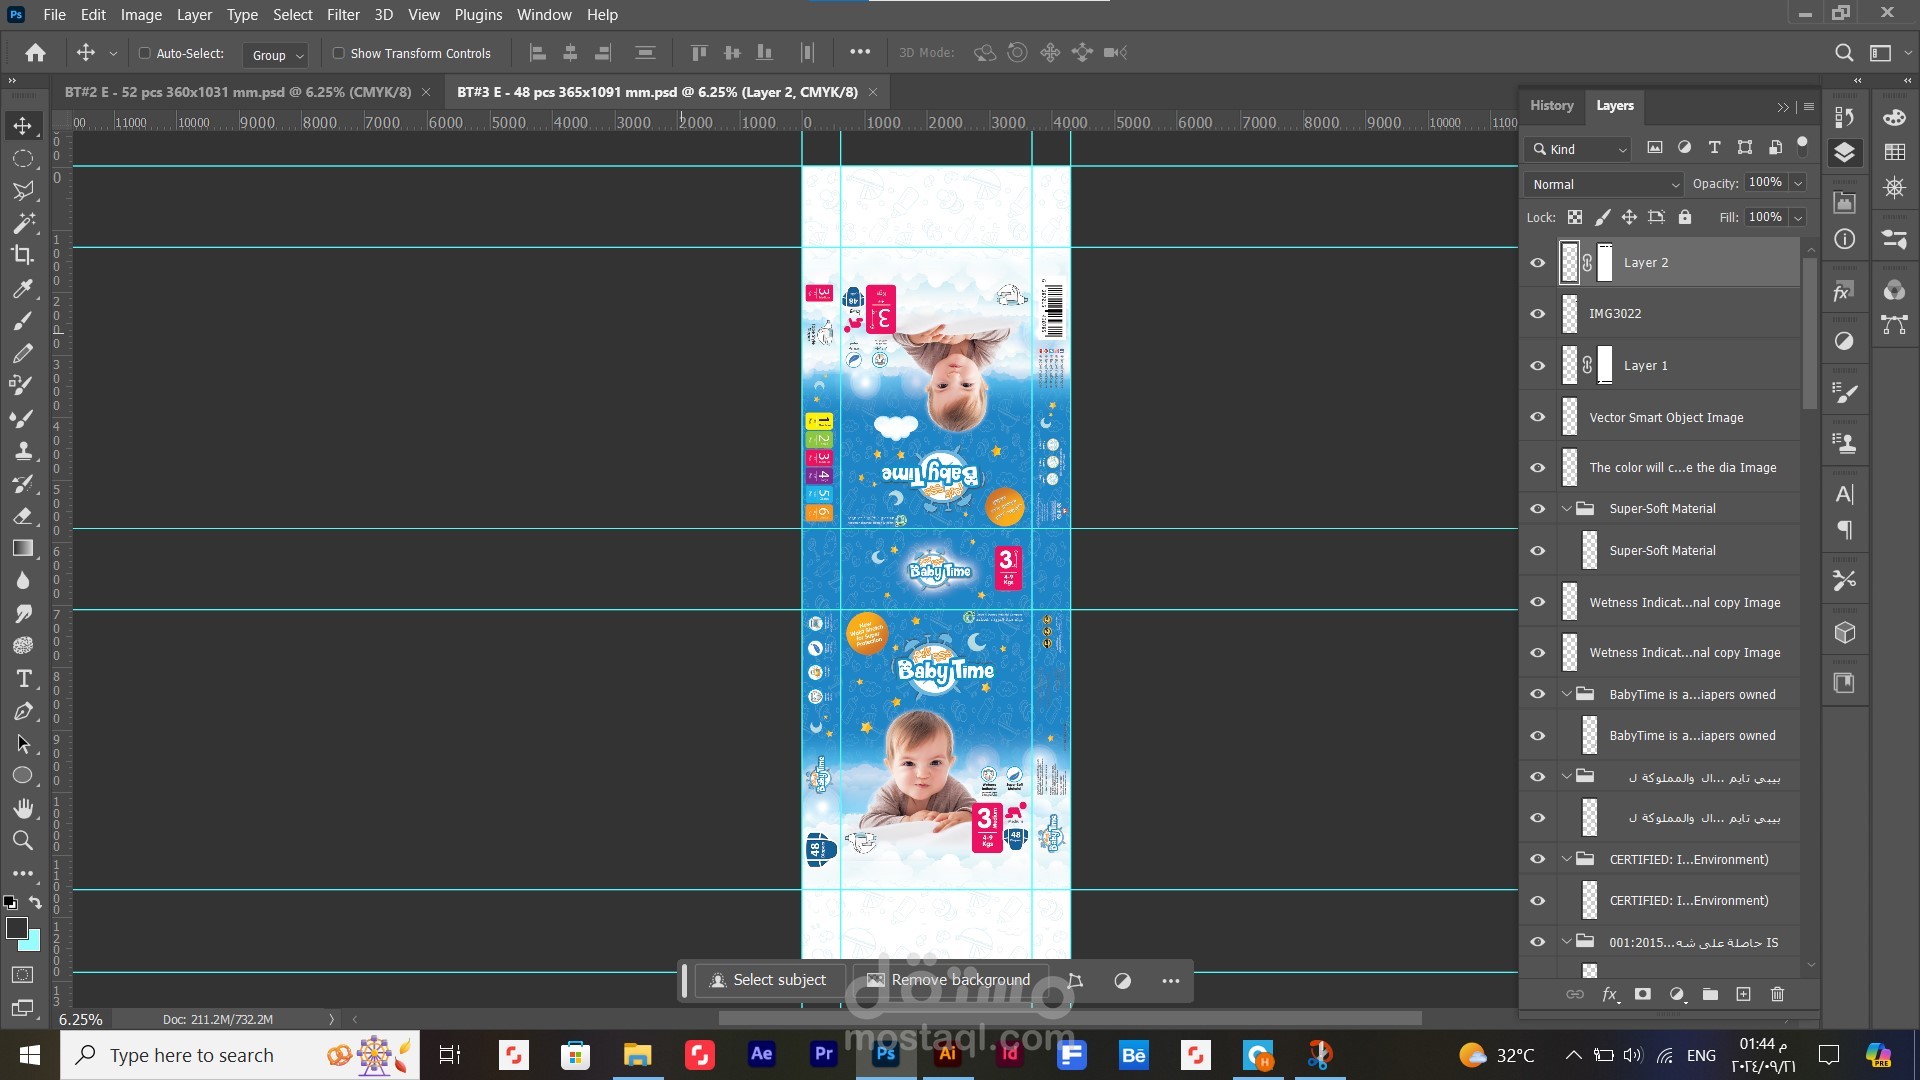The width and height of the screenshot is (1920, 1080).
Task: Enable Show Transform Controls checkbox
Action: point(338,53)
